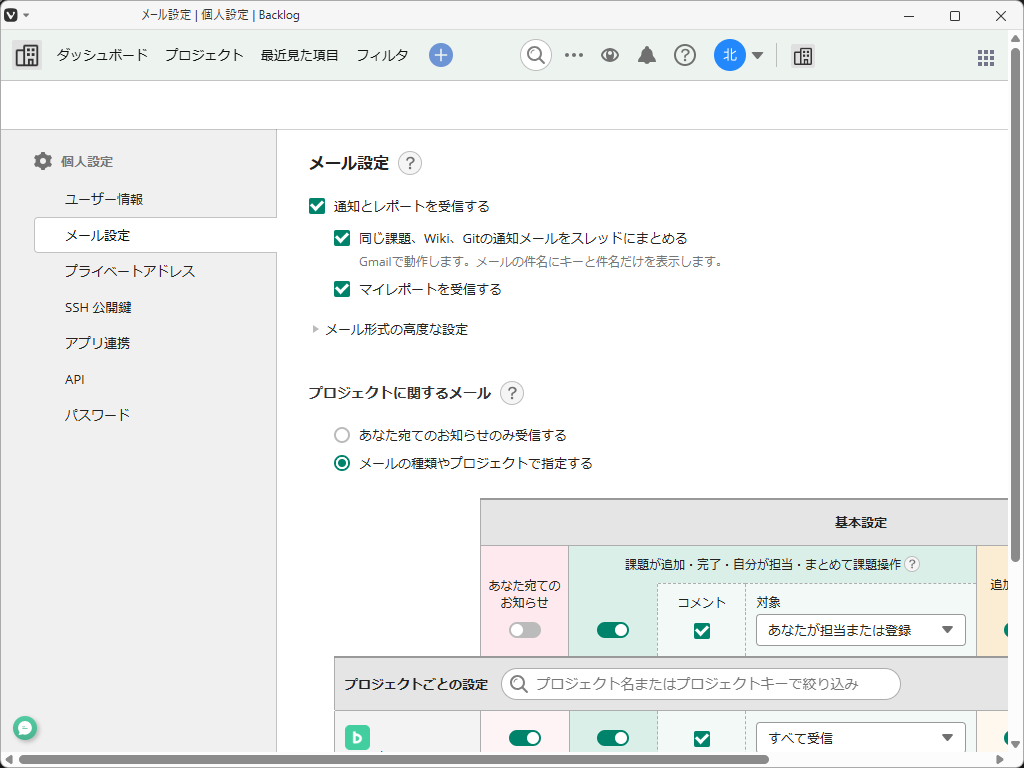Open SSH 公開鍵 settings

[x=98, y=307]
